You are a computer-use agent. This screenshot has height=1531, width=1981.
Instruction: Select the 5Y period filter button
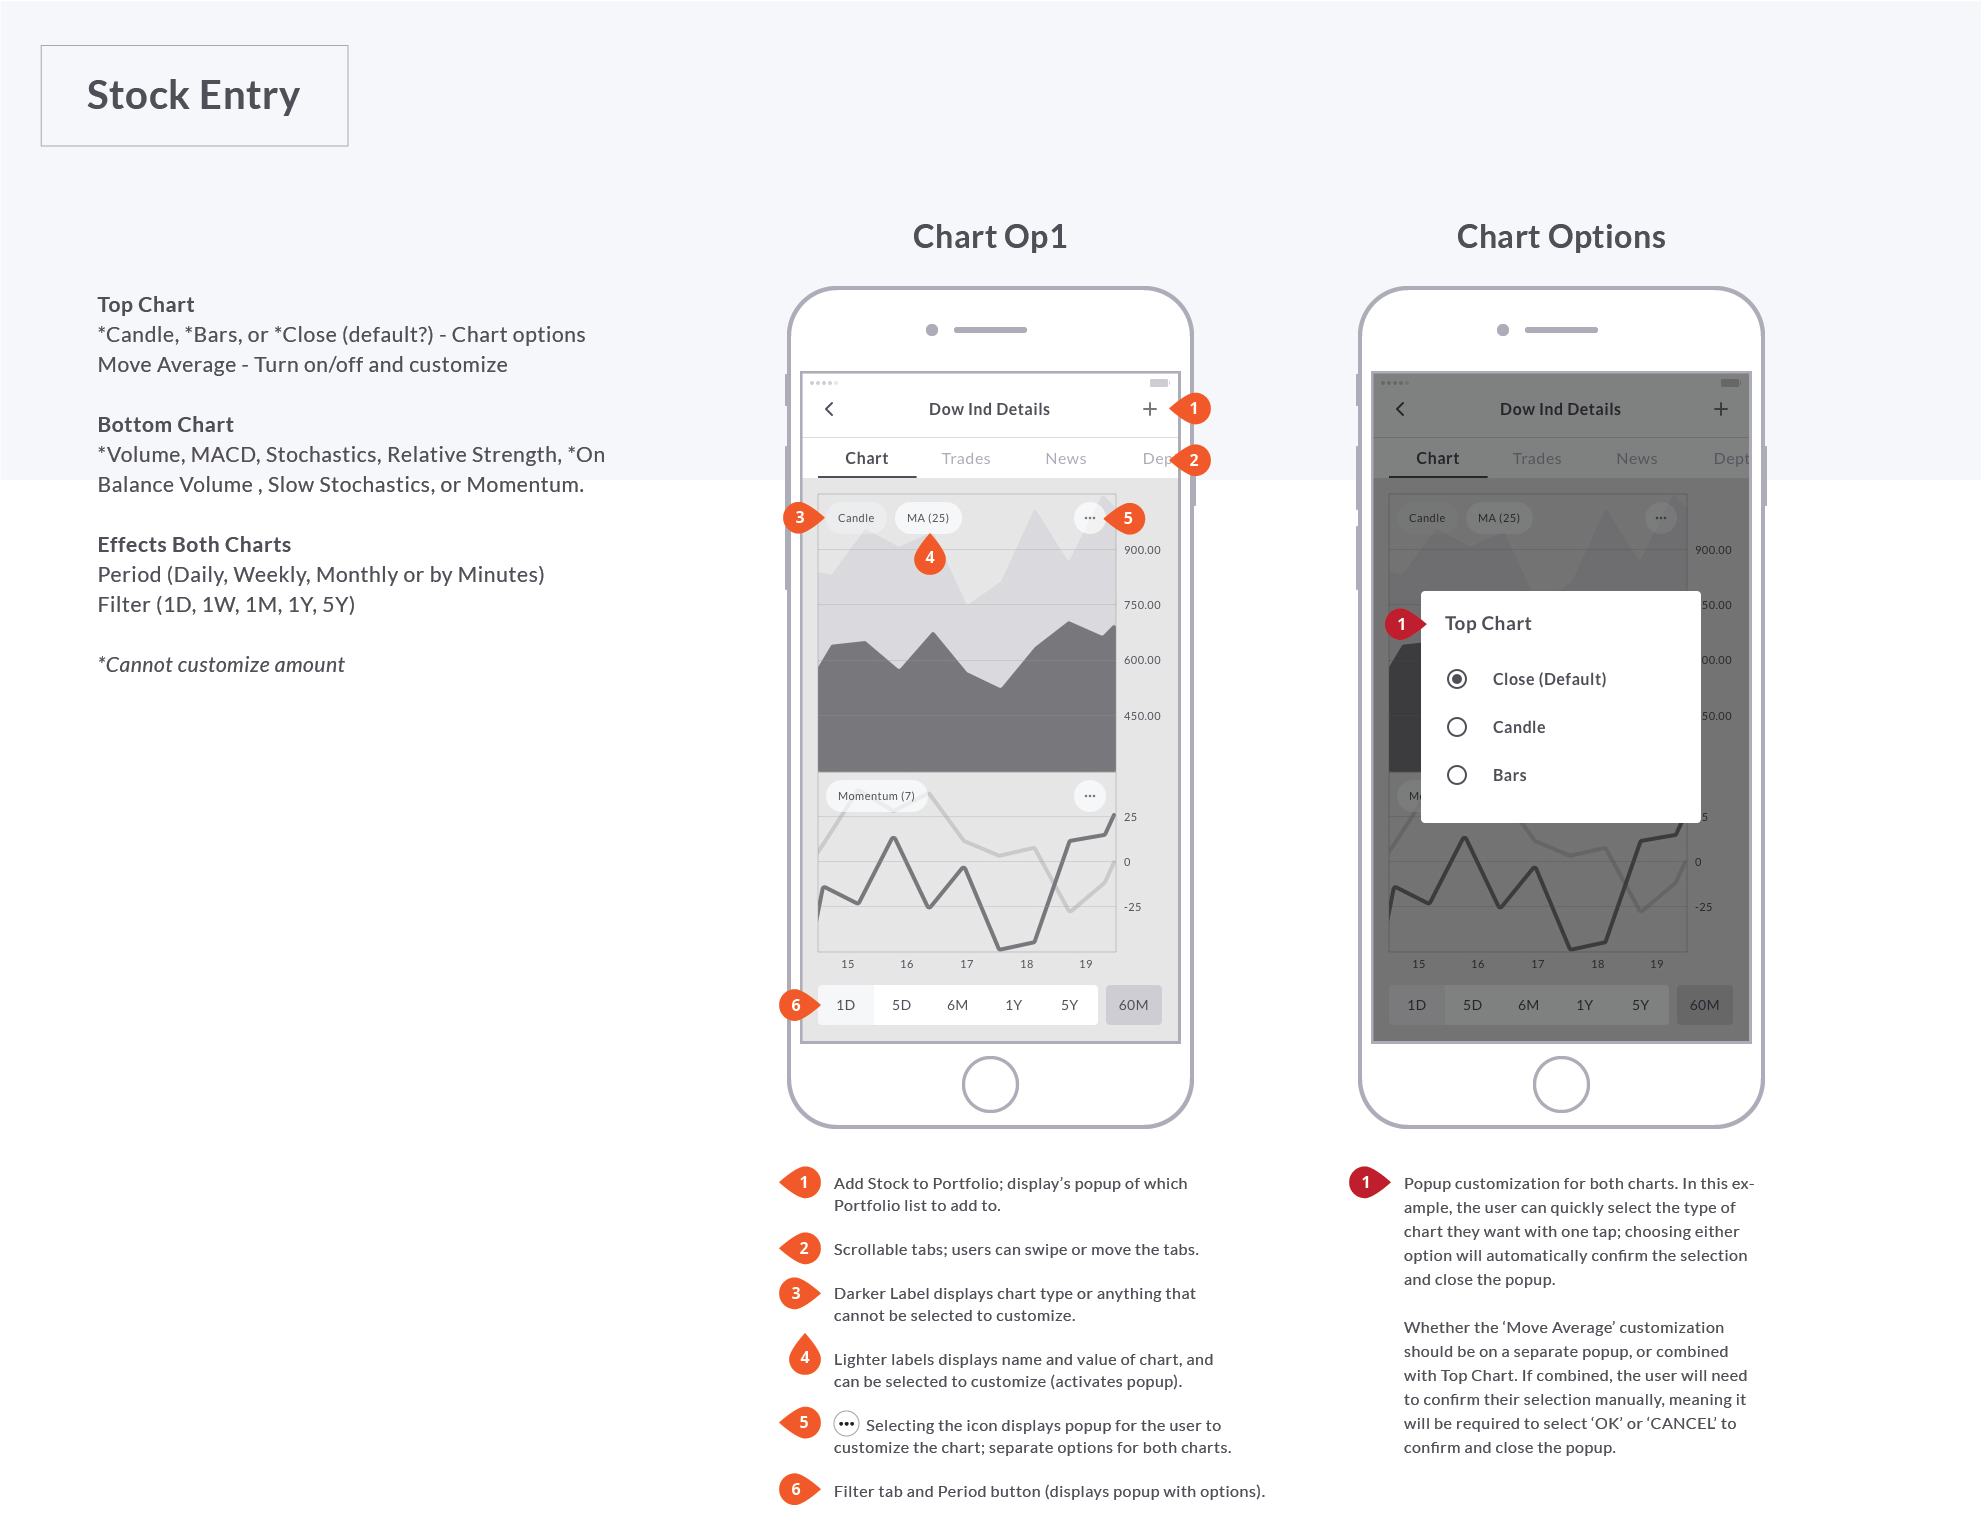[1081, 1005]
